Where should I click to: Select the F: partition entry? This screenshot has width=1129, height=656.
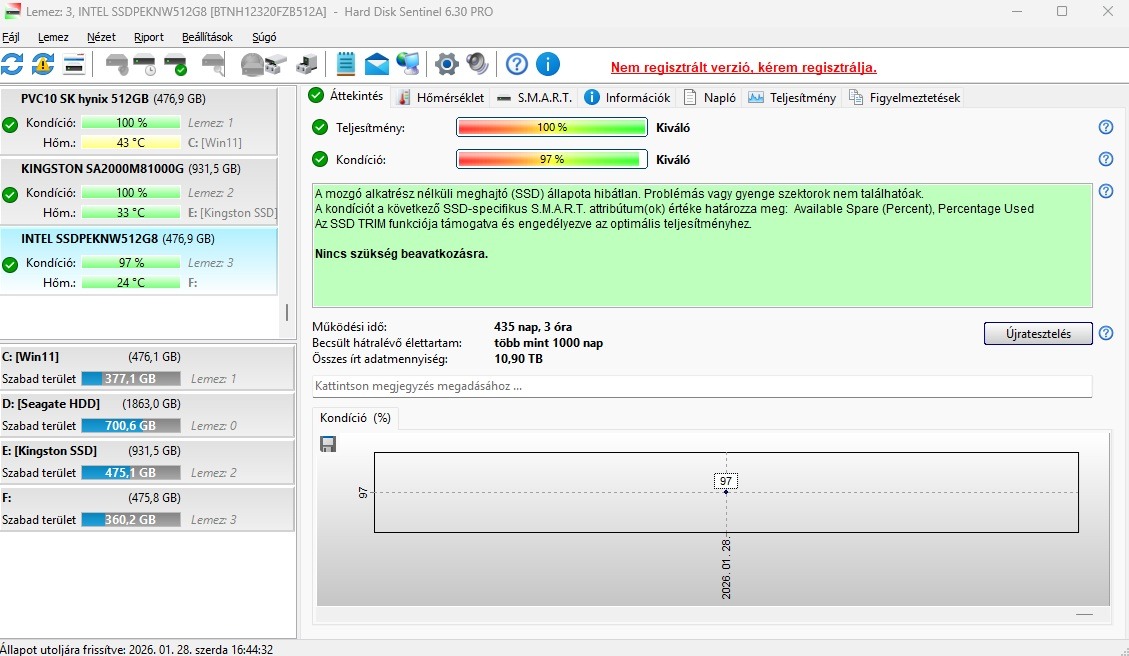147,508
